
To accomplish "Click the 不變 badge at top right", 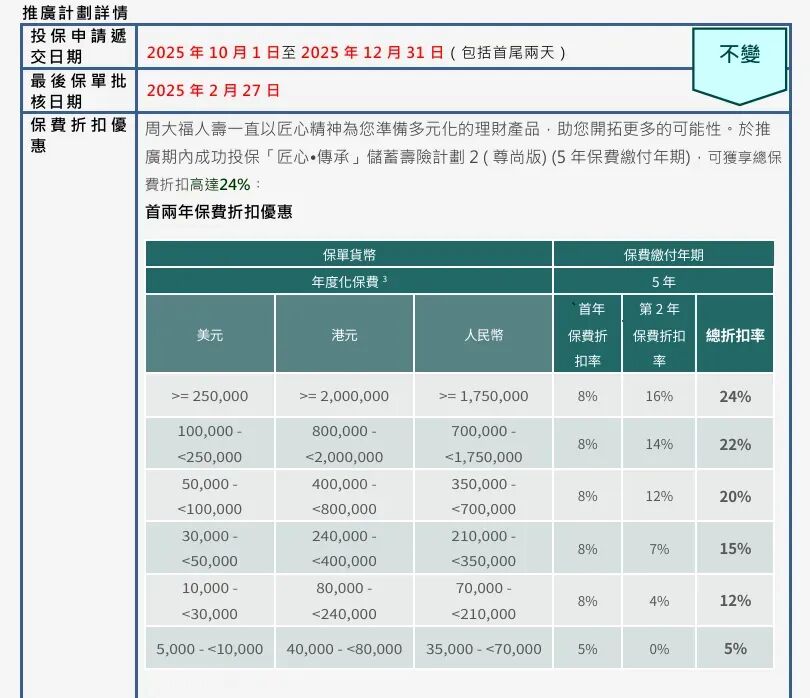I will (x=740, y=55).
